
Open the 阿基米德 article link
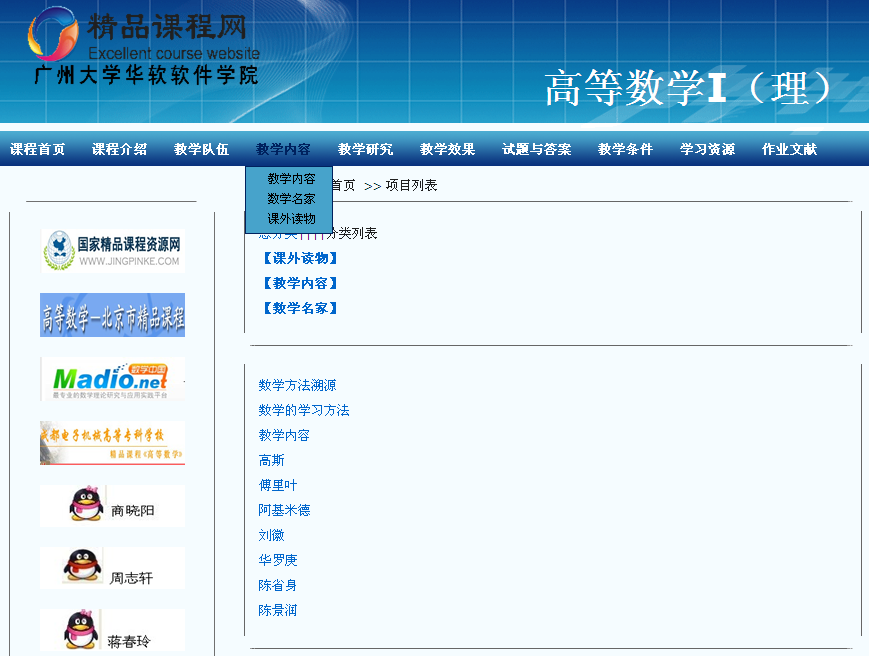point(284,510)
